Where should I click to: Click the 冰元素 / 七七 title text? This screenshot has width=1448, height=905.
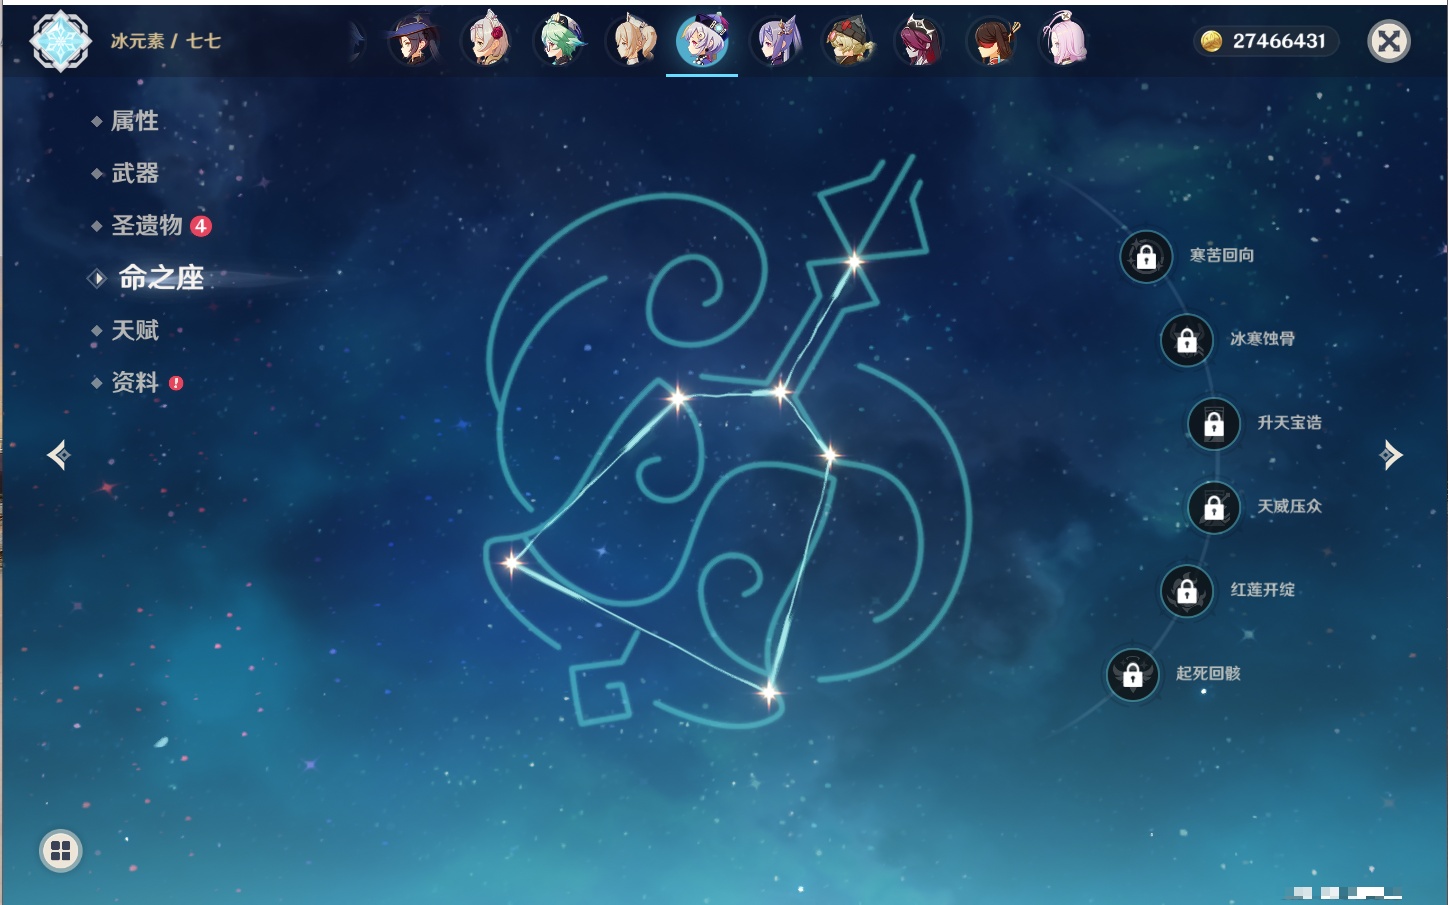(x=166, y=41)
